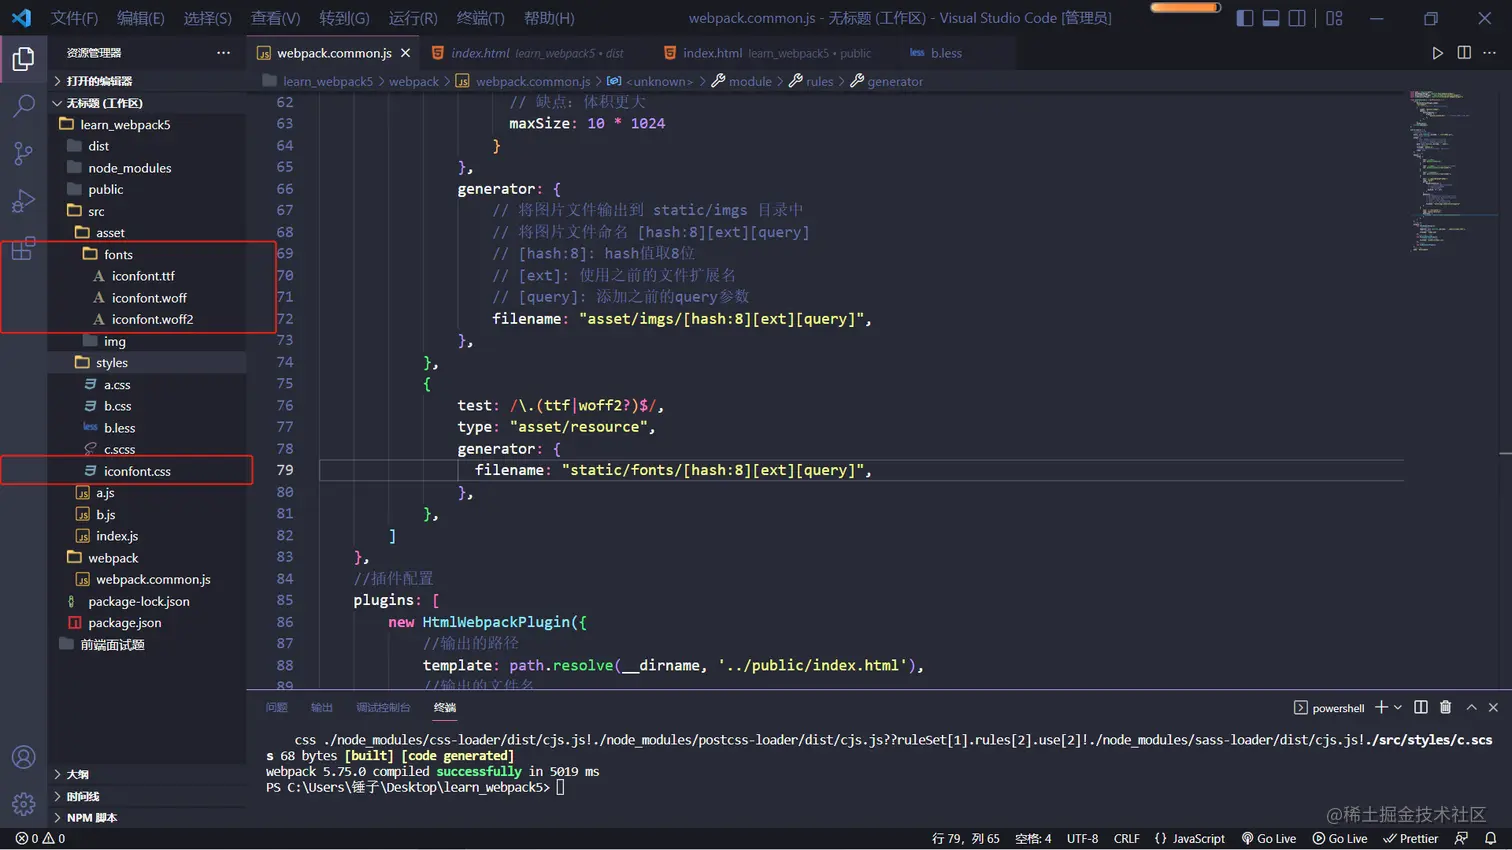Open the Extensions view
The height and width of the screenshot is (850, 1512).
click(x=23, y=248)
